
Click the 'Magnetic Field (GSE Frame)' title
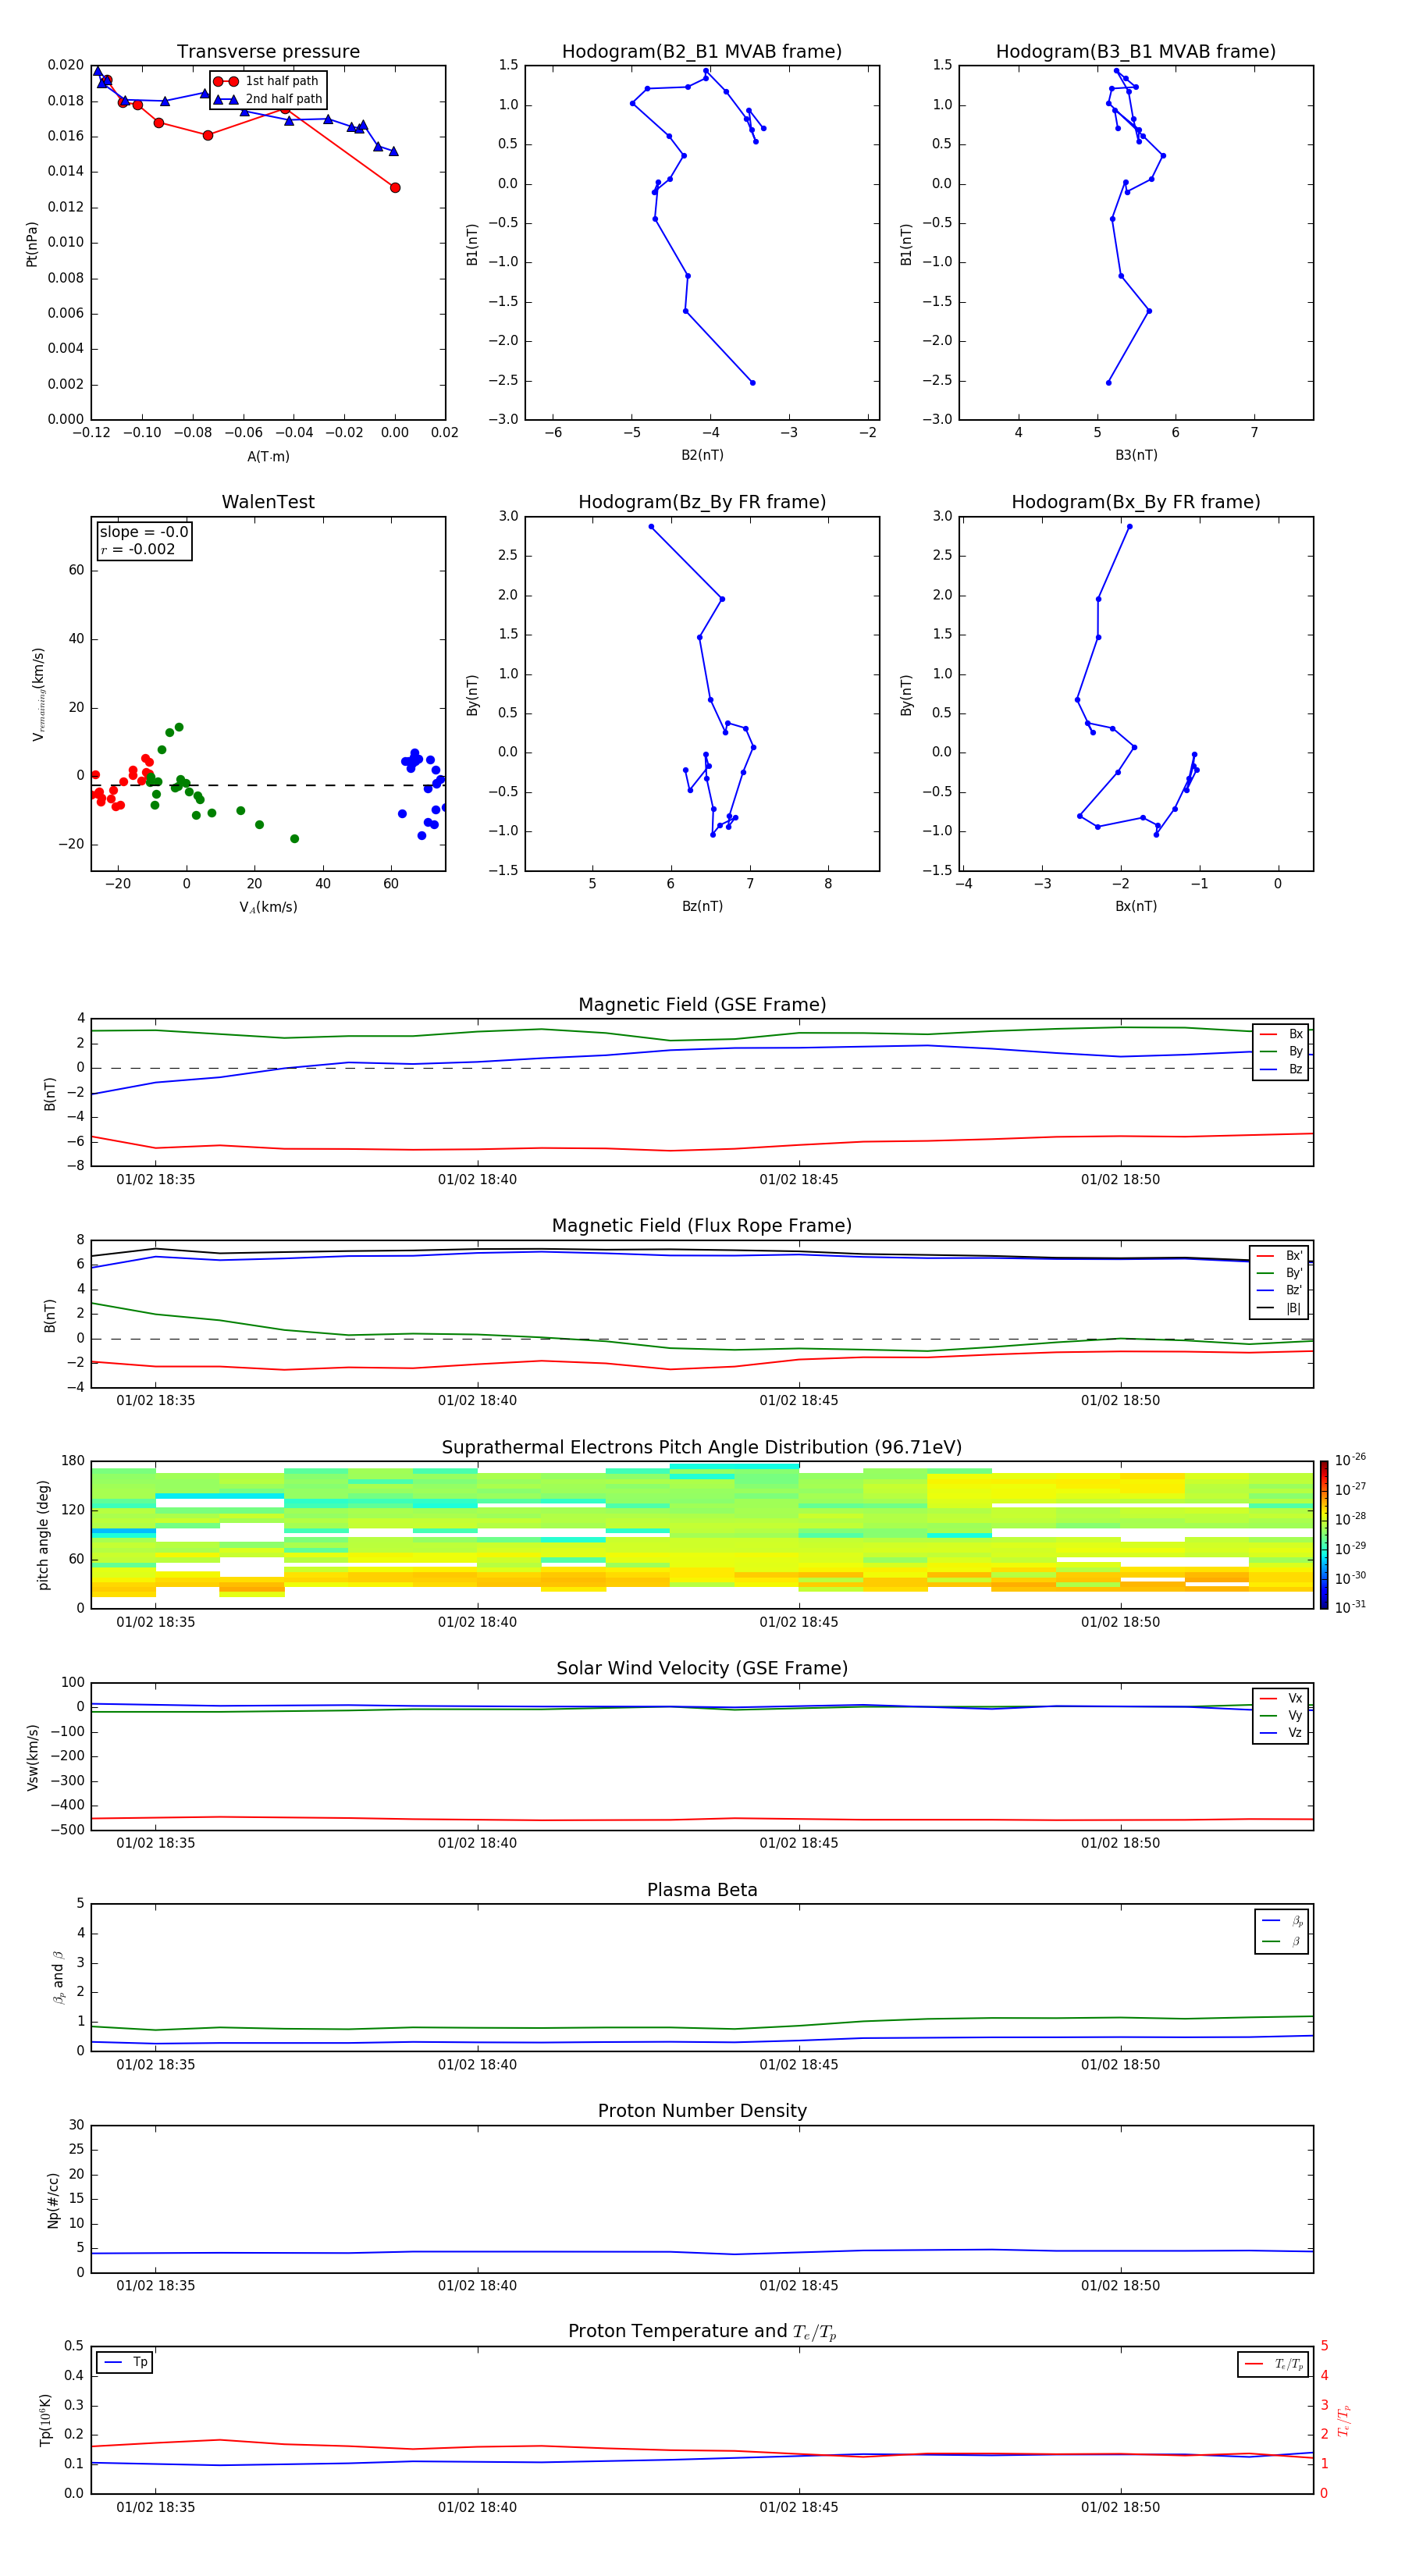pos(702,1005)
